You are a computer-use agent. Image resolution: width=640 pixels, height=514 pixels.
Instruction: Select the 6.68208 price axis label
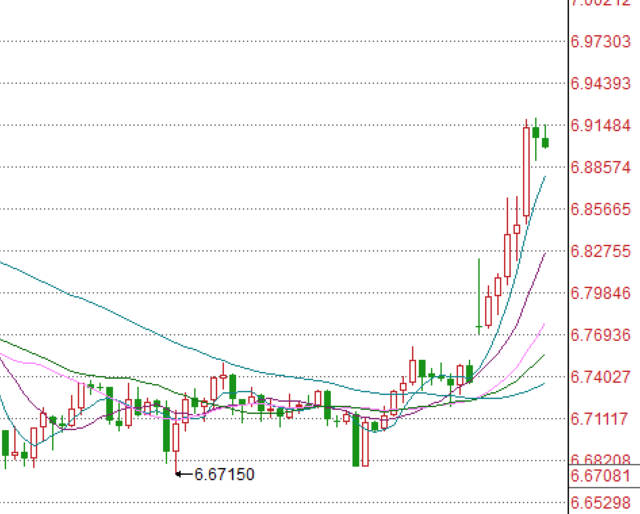click(x=600, y=459)
